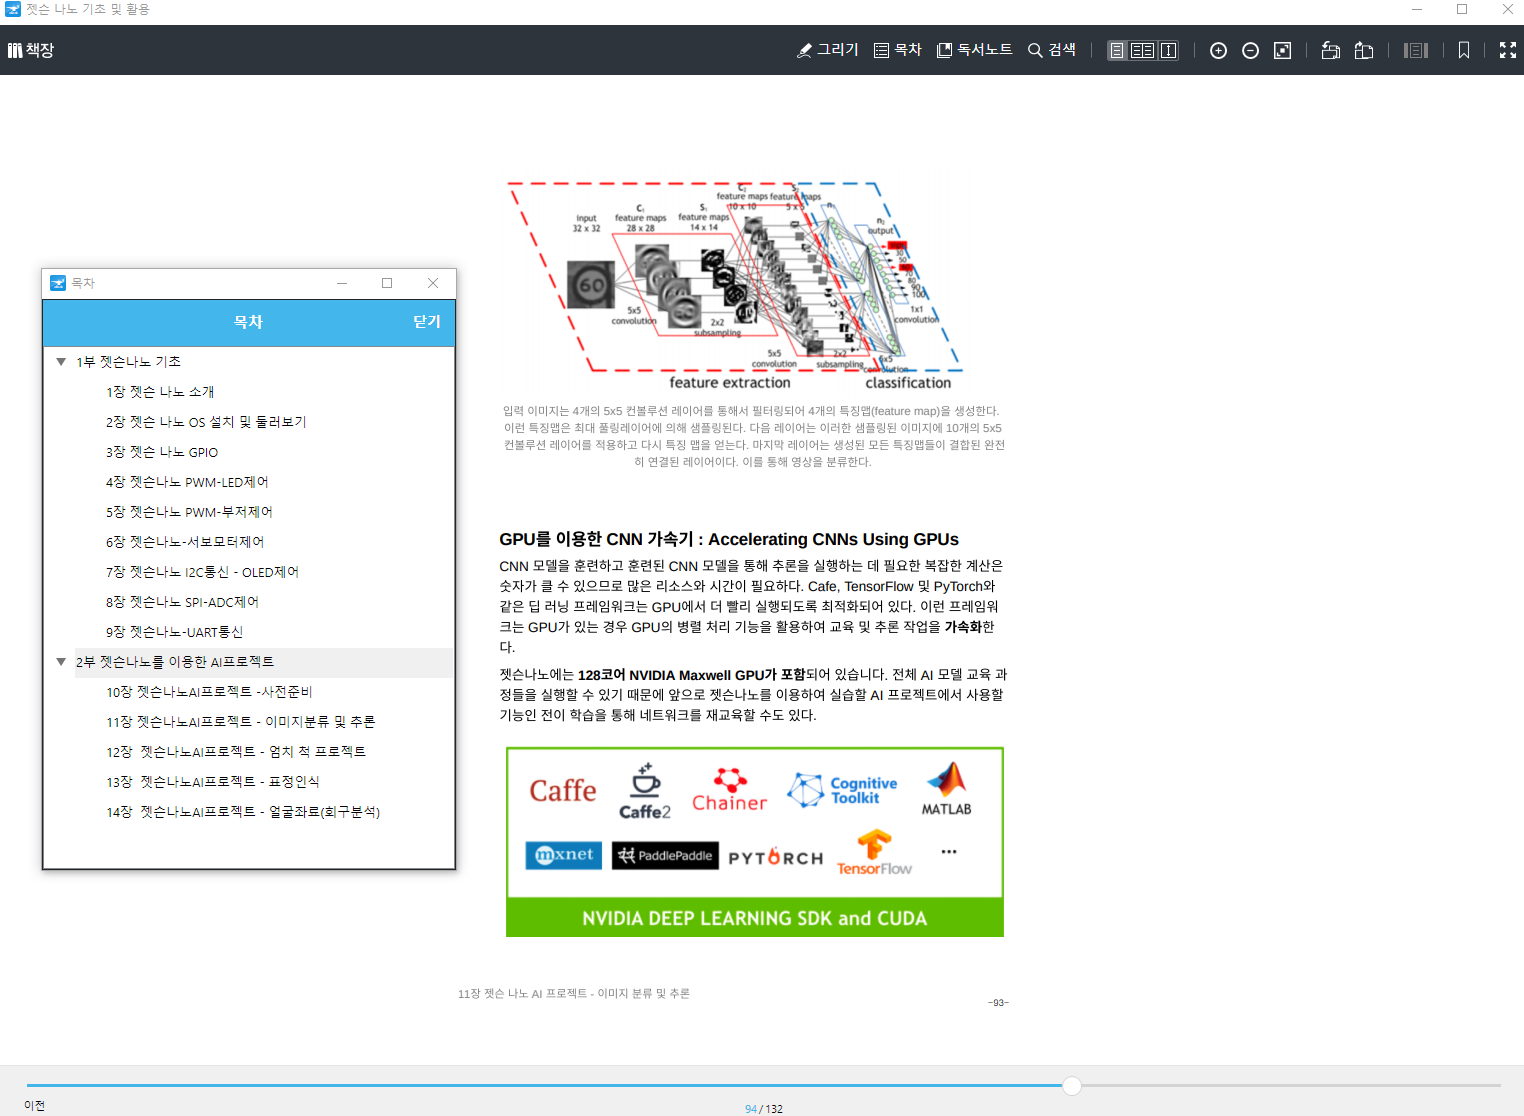The image size is (1524, 1116).
Task: Click the fit-to-screen icon
Action: (1282, 51)
